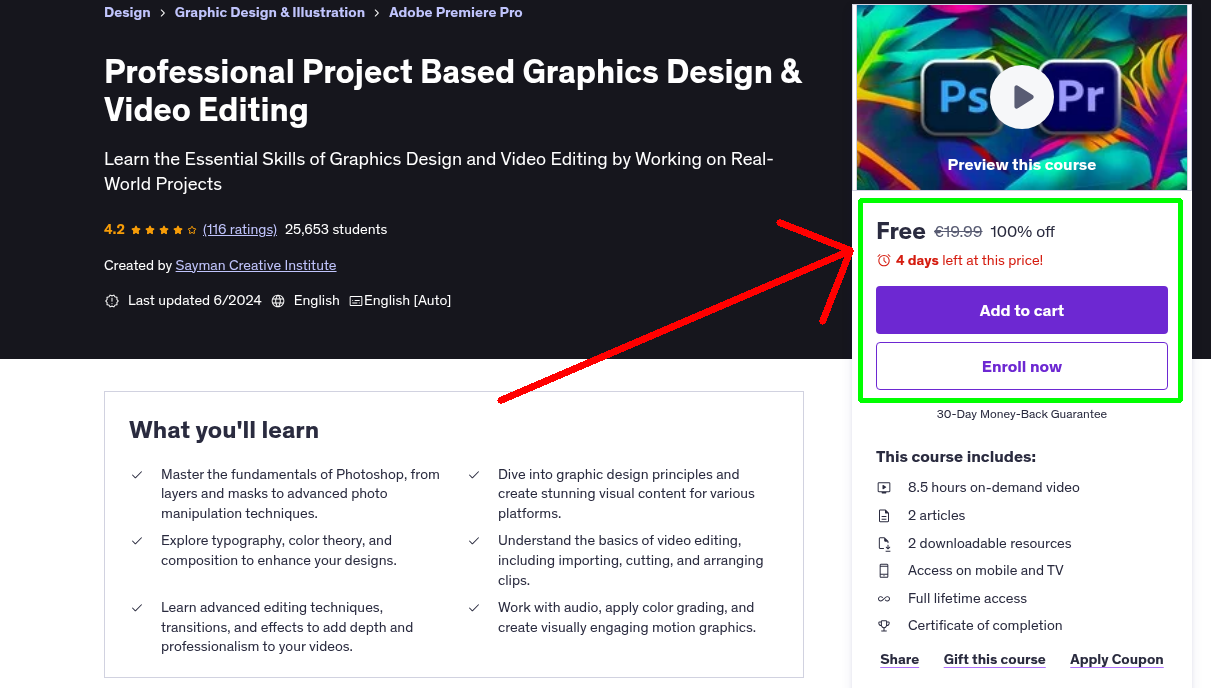Click the checkmark beside Master the fundamentals of Photoshop

[137, 475]
